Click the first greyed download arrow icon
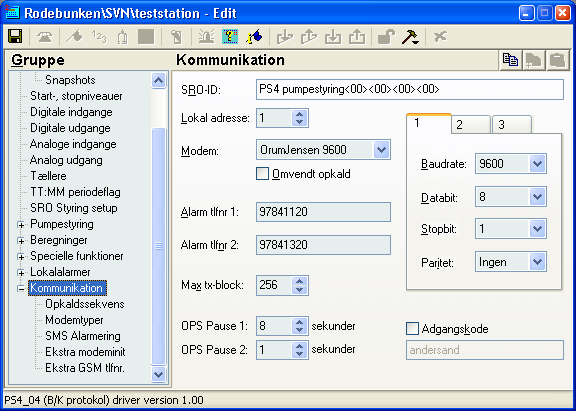Screen dimensions: 576x411 285,37
